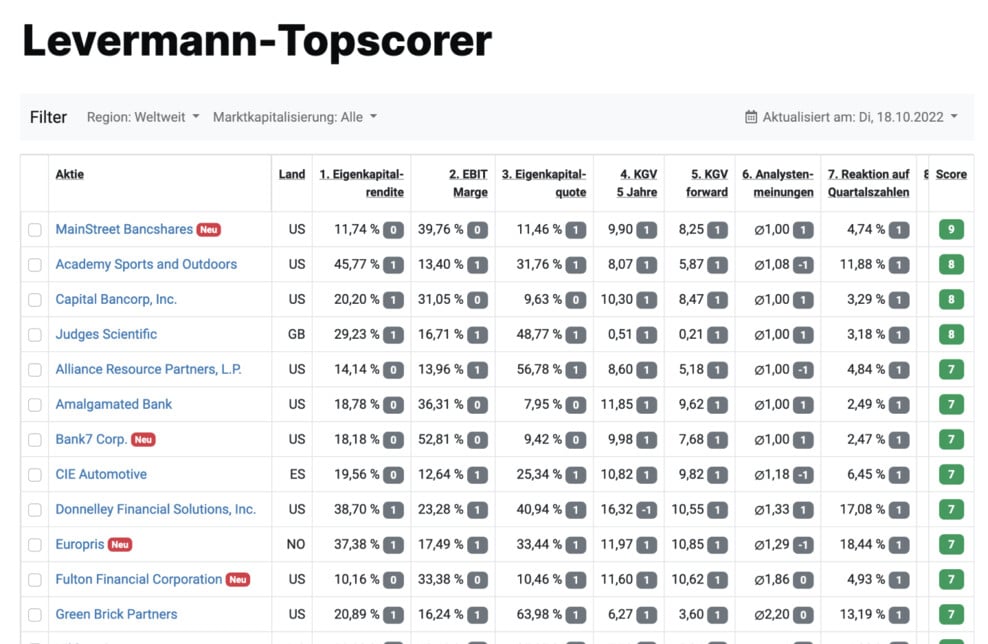Image resolution: width=988 pixels, height=644 pixels.
Task: Click the -1 badge beside Donnelley's KGV 16,32
Action: tap(646, 510)
